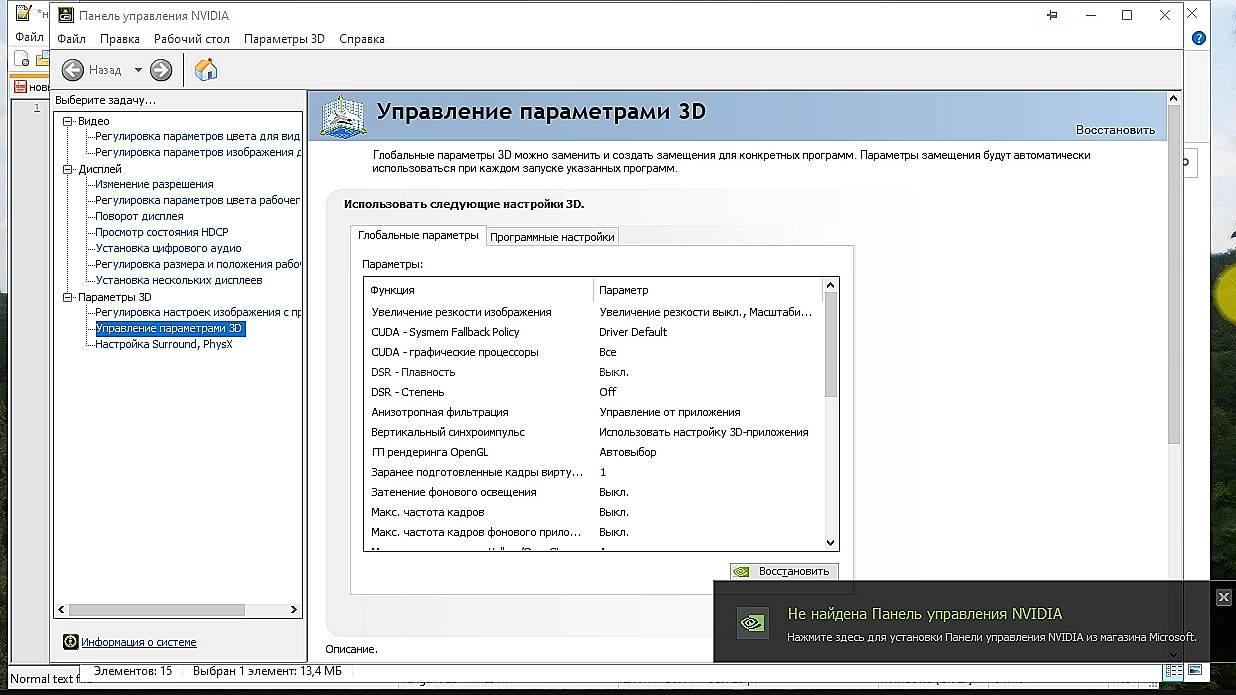Select Макс. частота кадров фонового приложения row

[593, 532]
